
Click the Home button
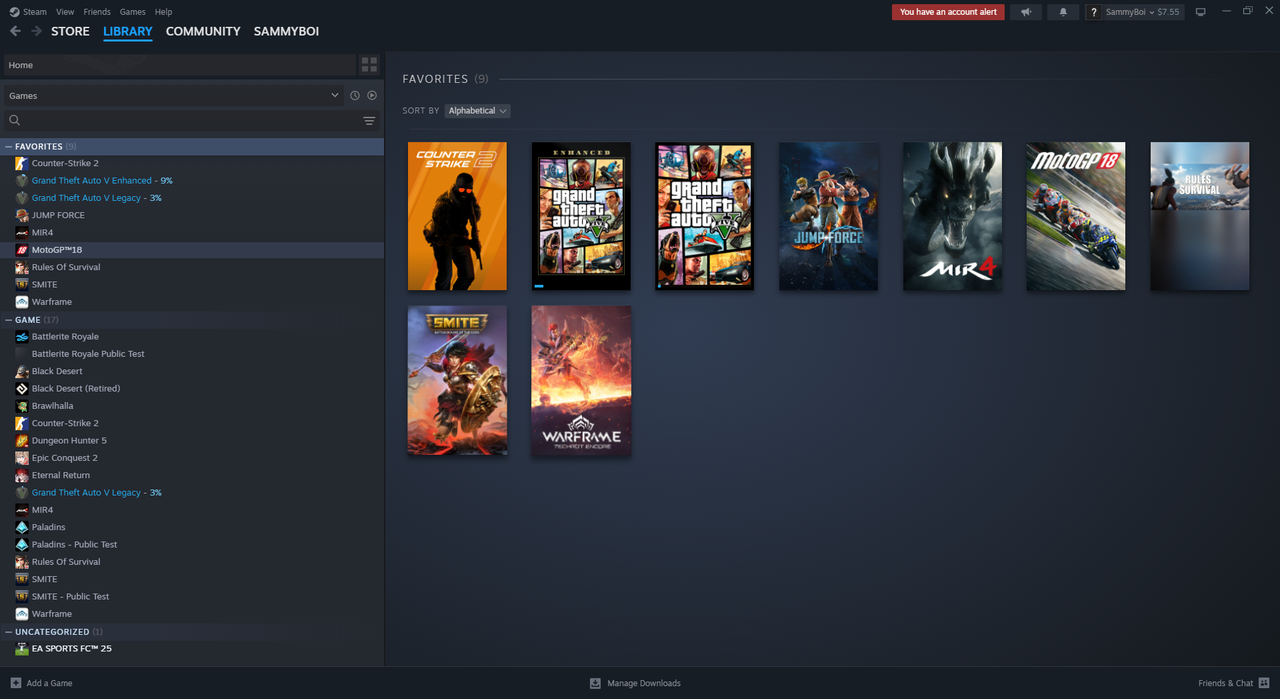[x=179, y=65]
